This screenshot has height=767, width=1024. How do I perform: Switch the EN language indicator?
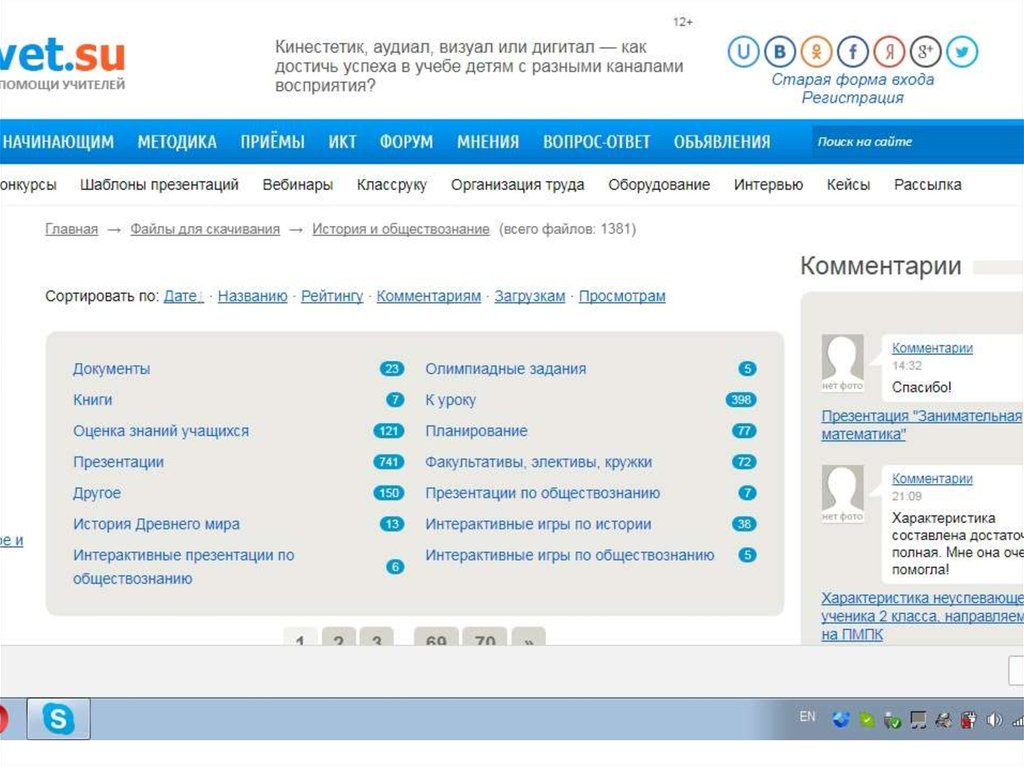808,717
